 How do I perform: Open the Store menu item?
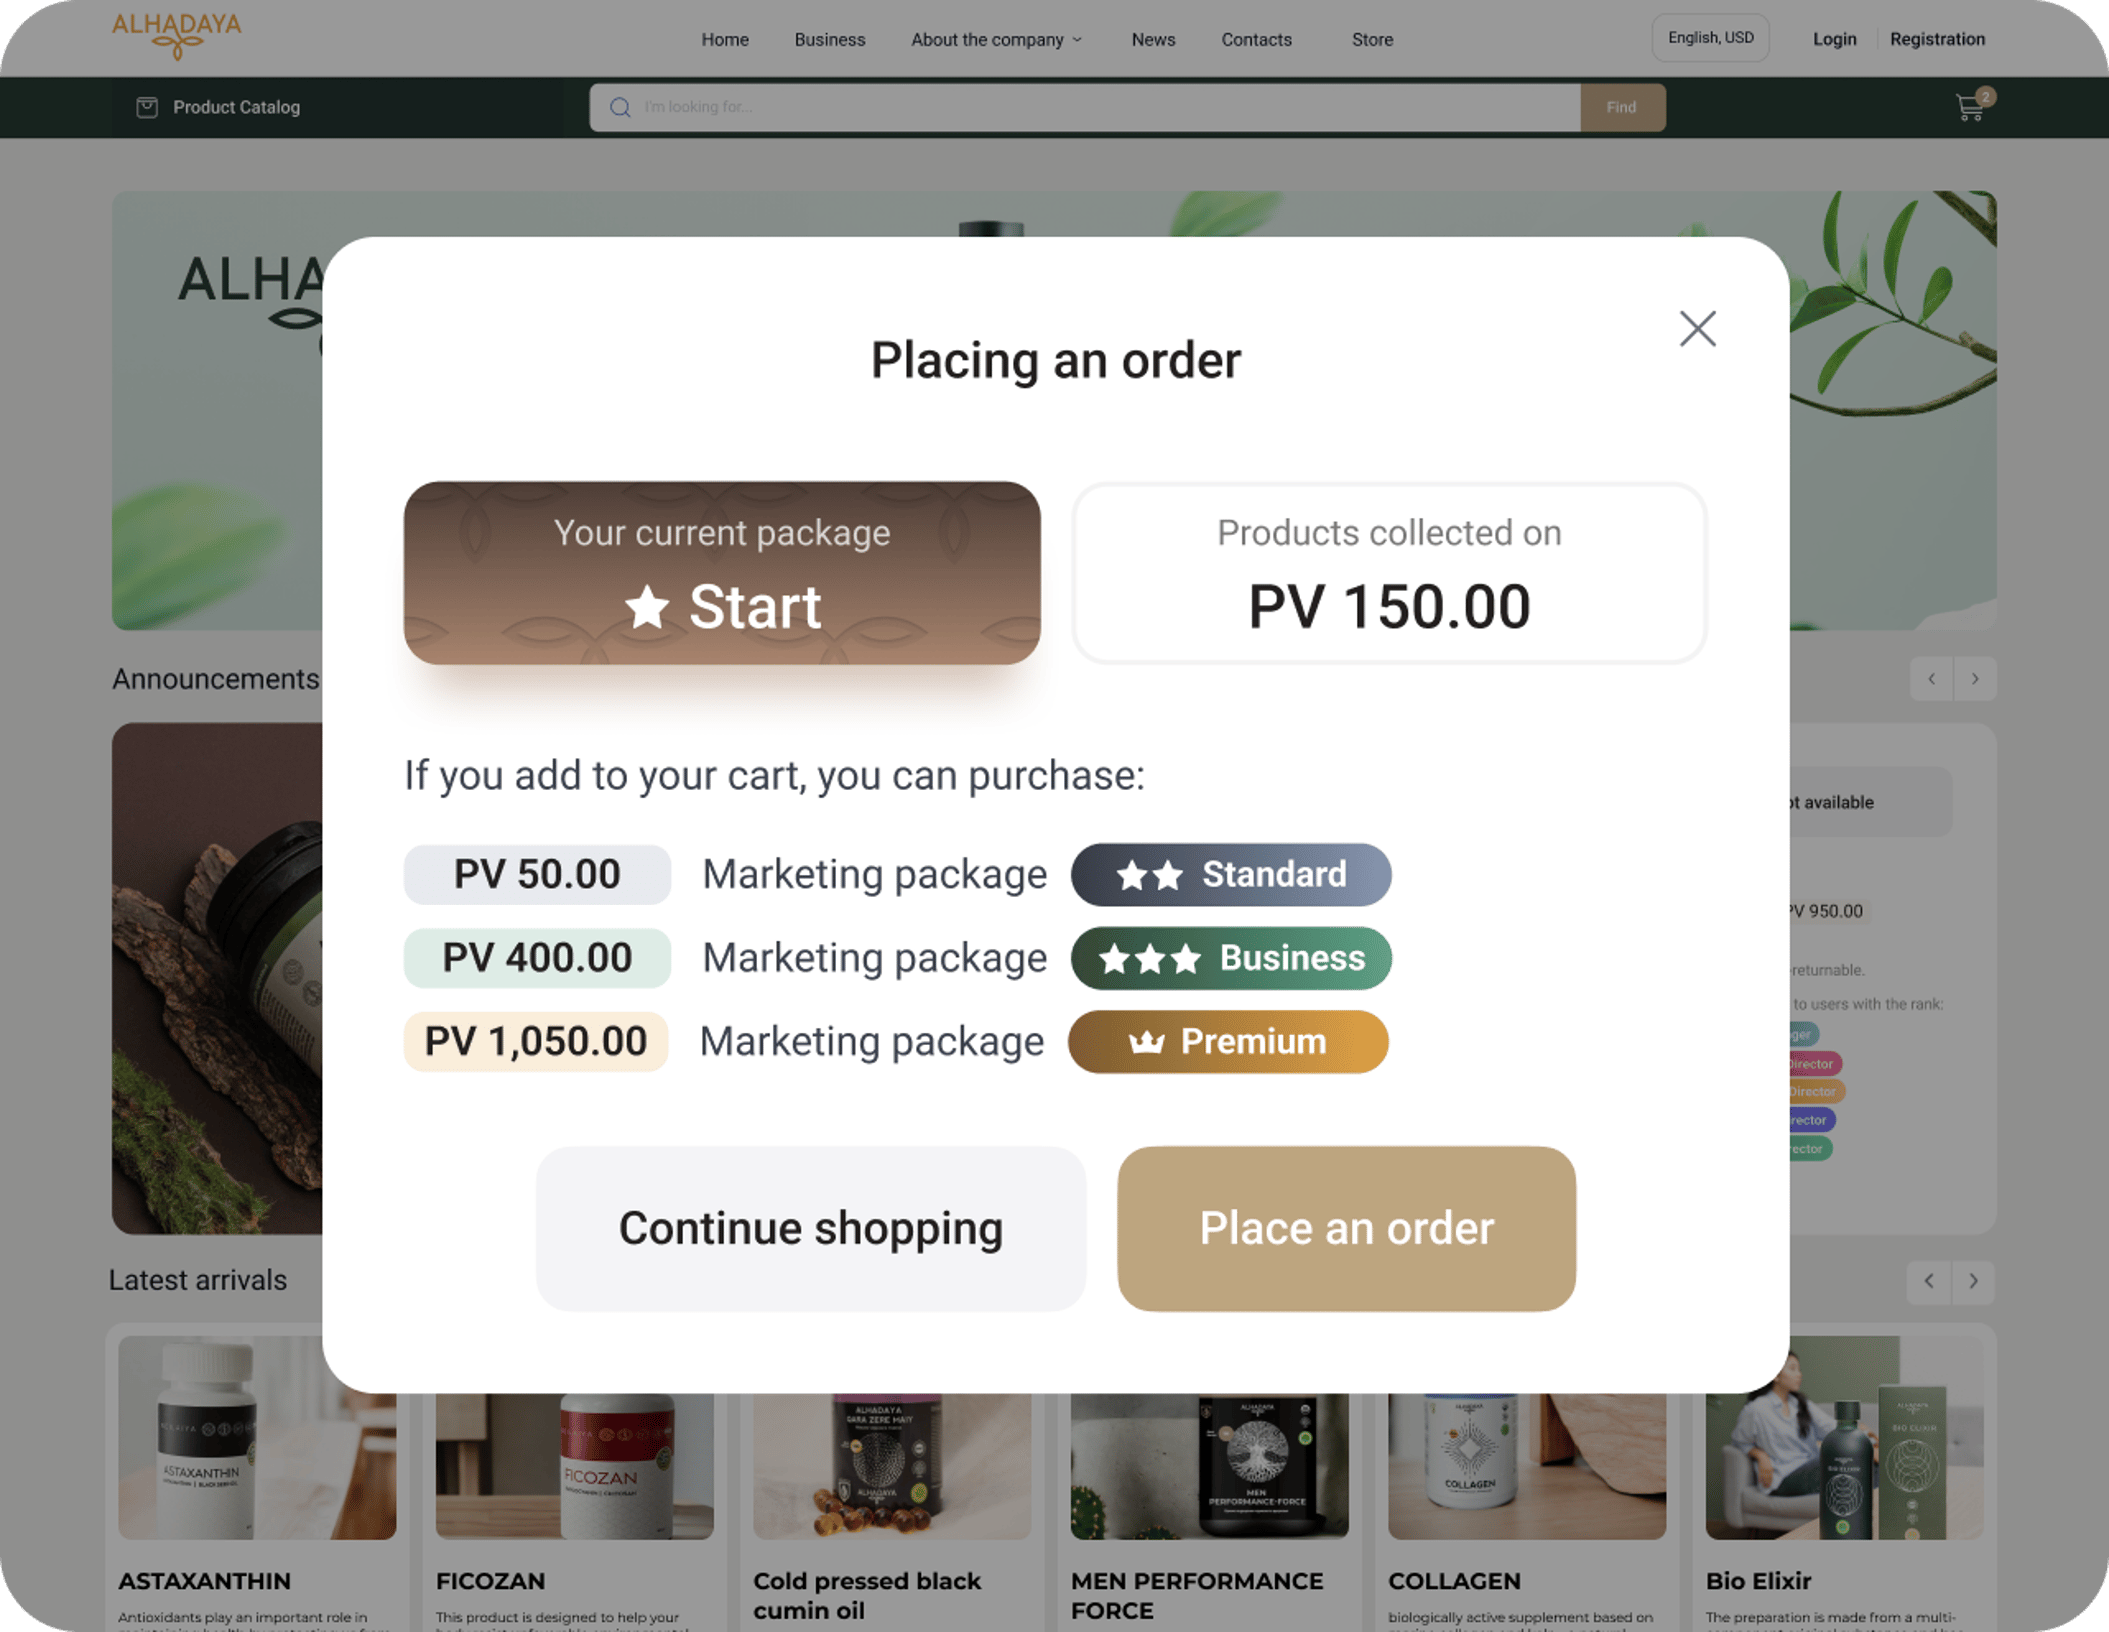[1372, 40]
